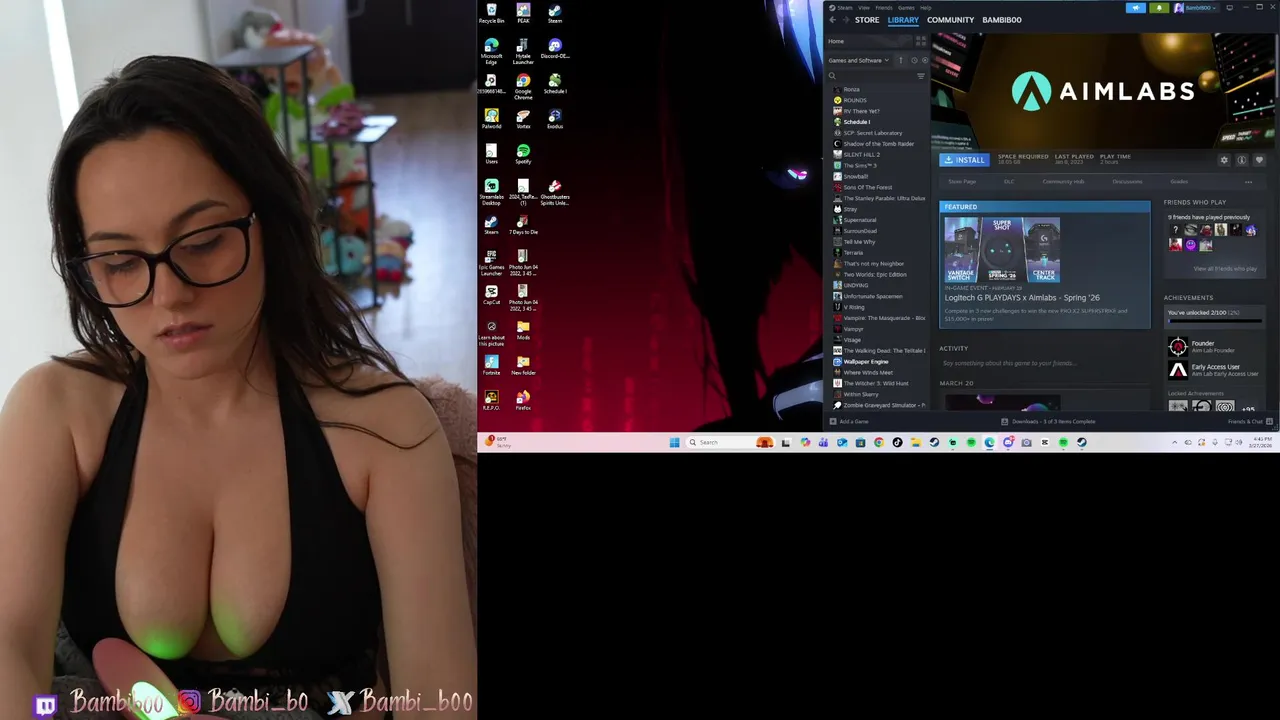
Task: Open View menu in Steam
Action: [x=864, y=7]
